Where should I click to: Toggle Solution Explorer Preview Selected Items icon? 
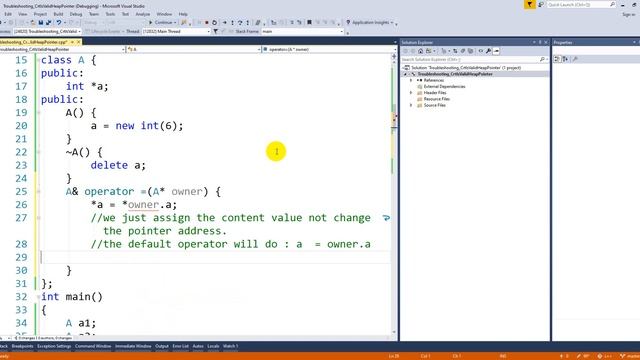coord(496,51)
